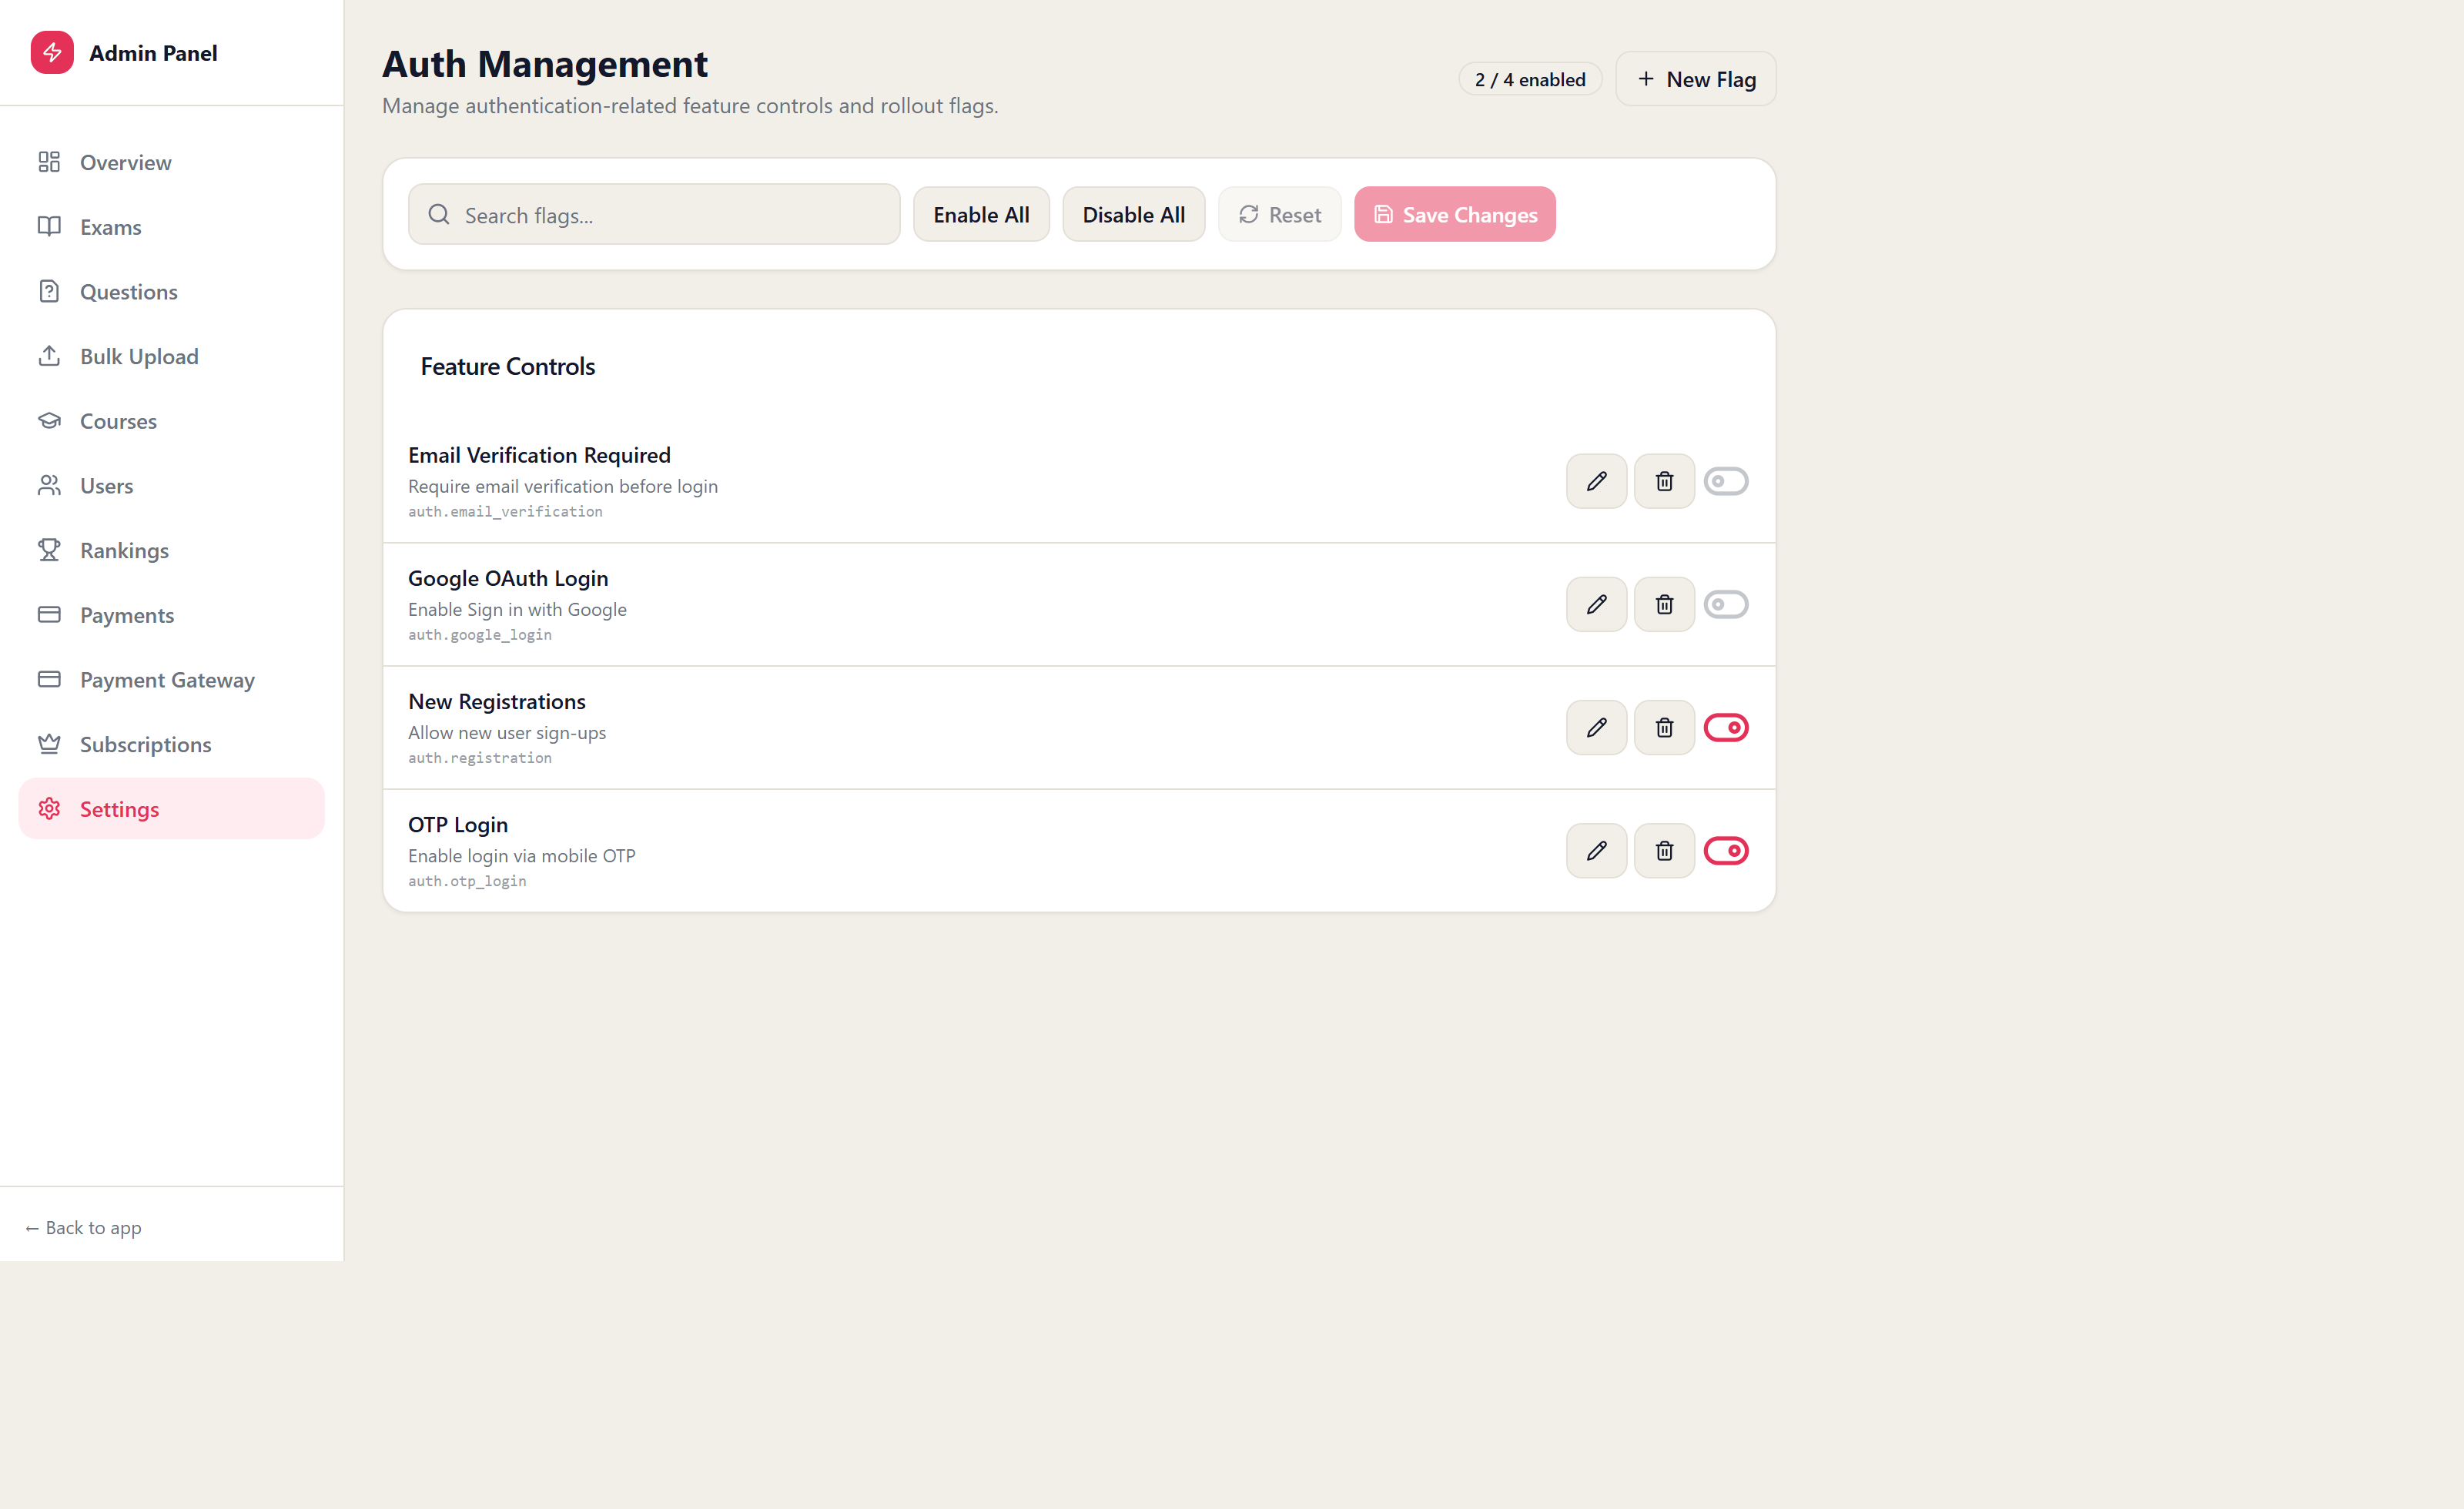Open the Questions section
2464x1509 pixels.
click(172, 291)
